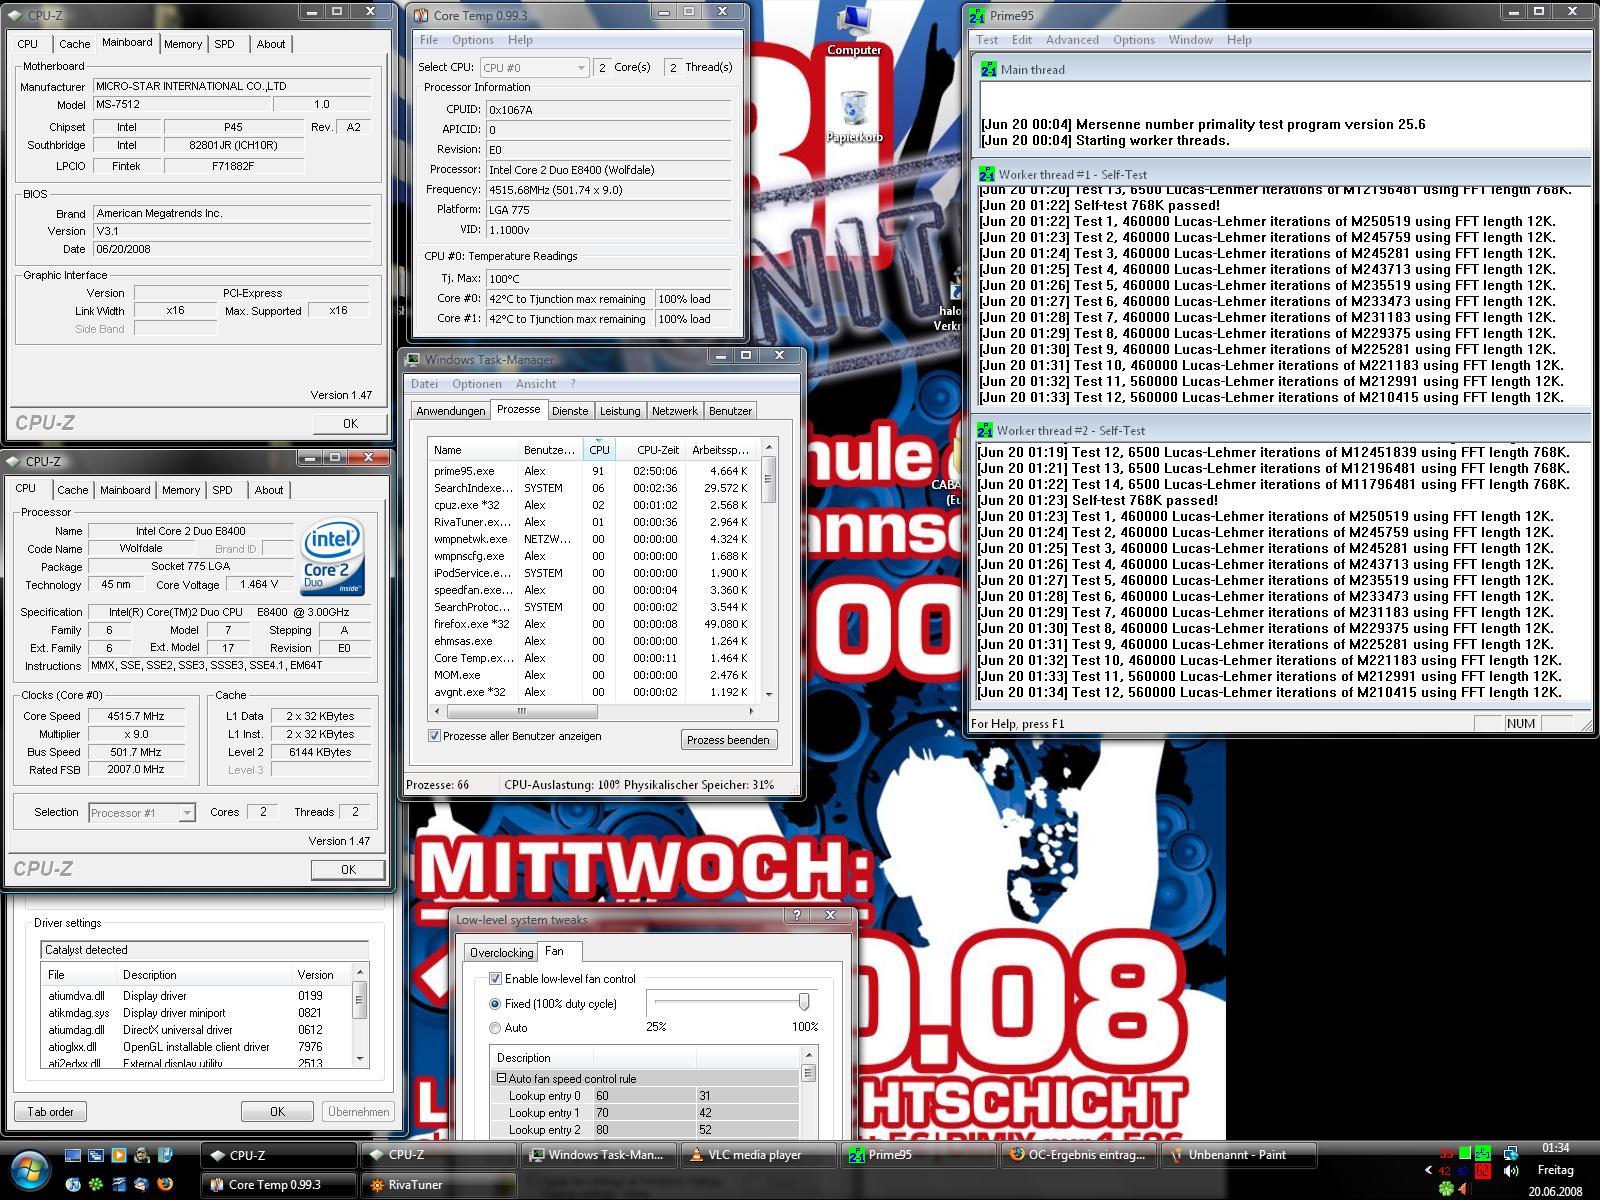Click the Task Manager horizontal scrollbar thumb
Screen dimensions: 1600x1200
click(x=522, y=712)
